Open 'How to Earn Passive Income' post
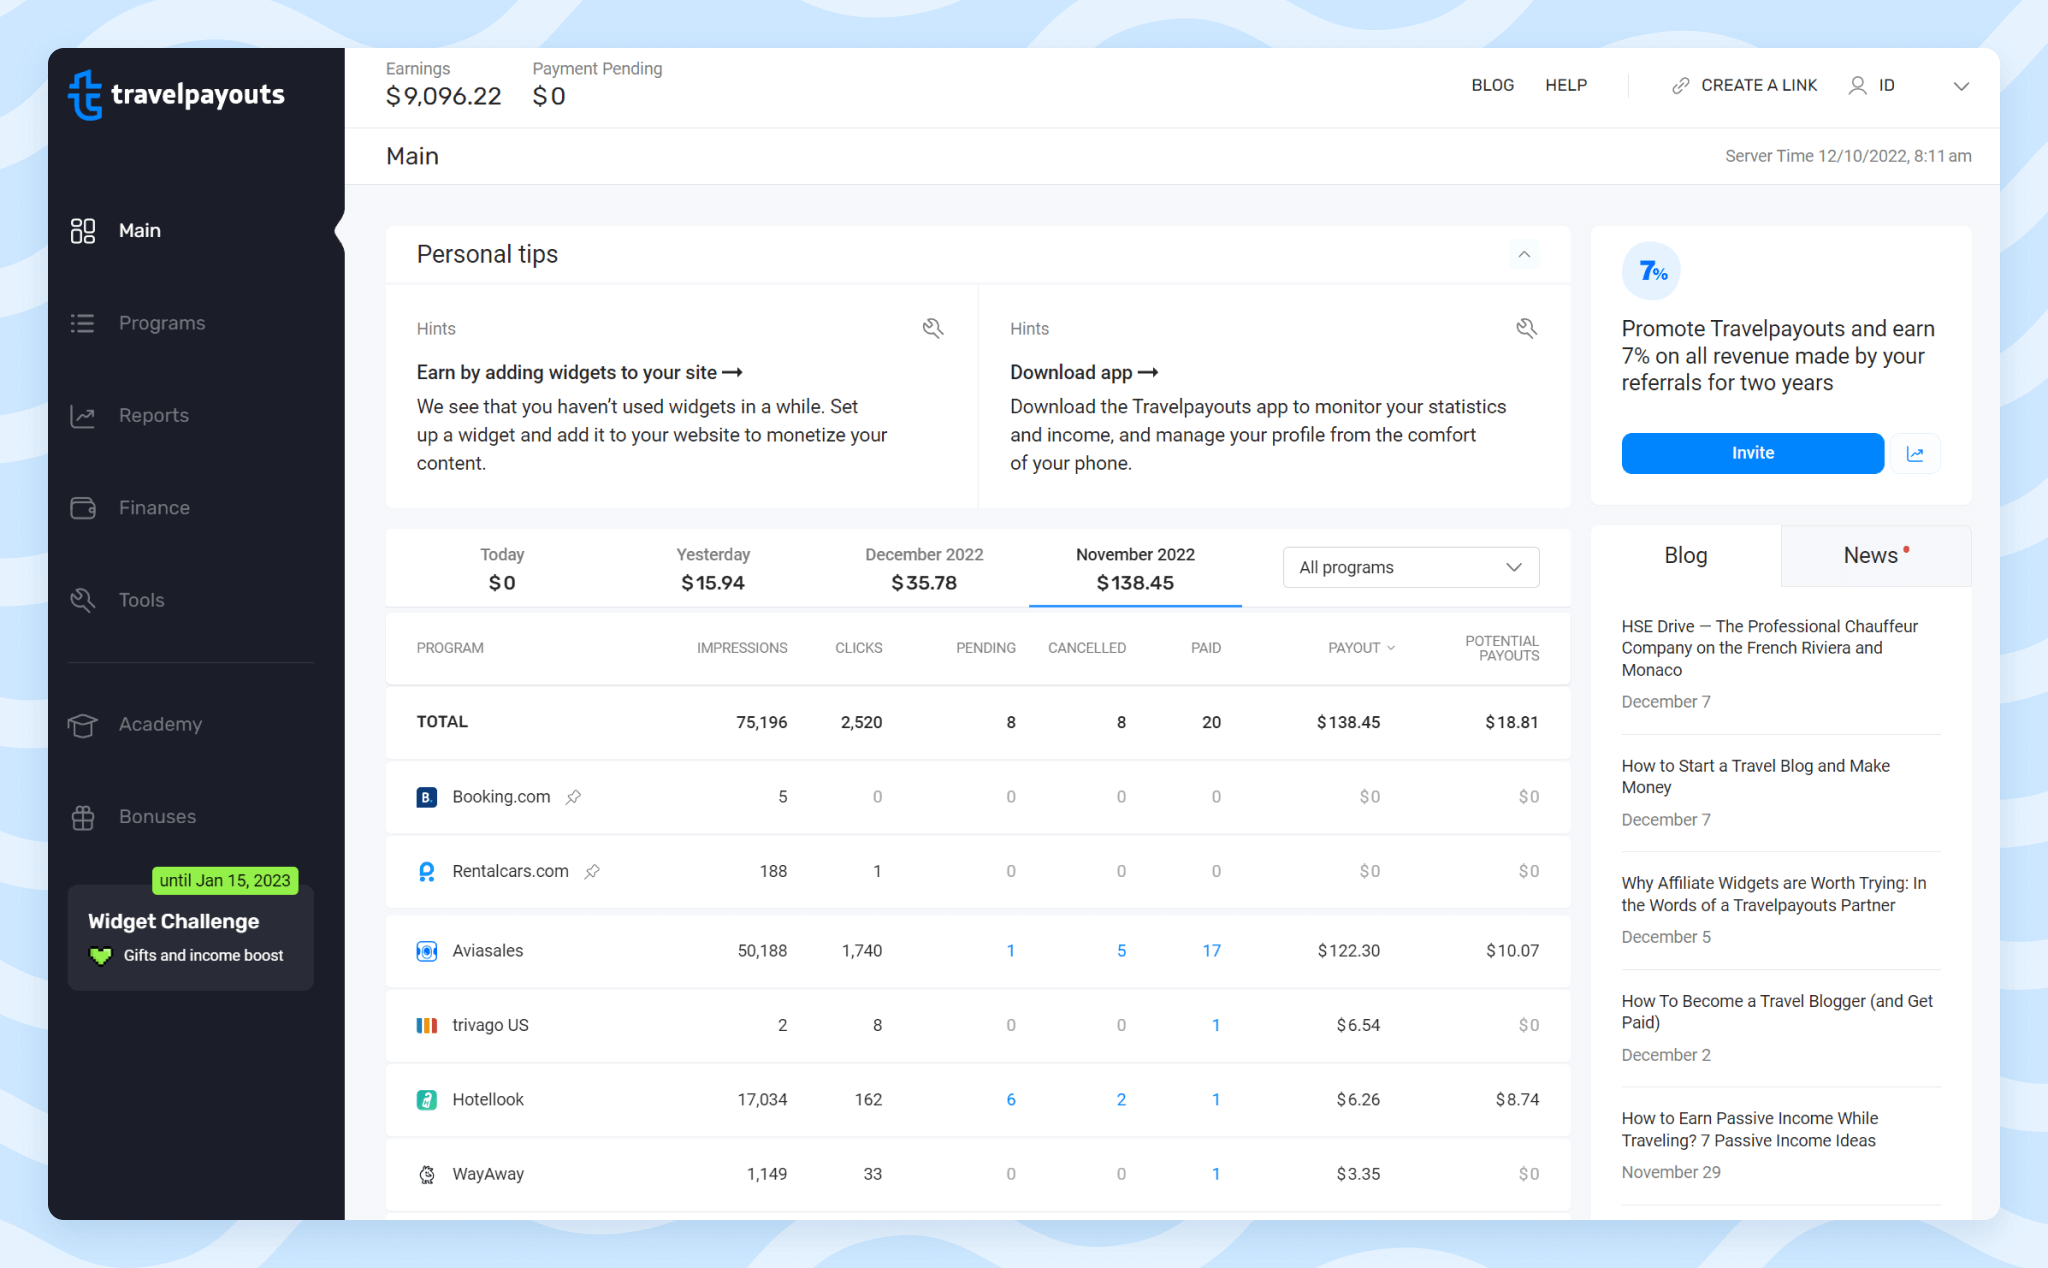 pos(1749,1130)
